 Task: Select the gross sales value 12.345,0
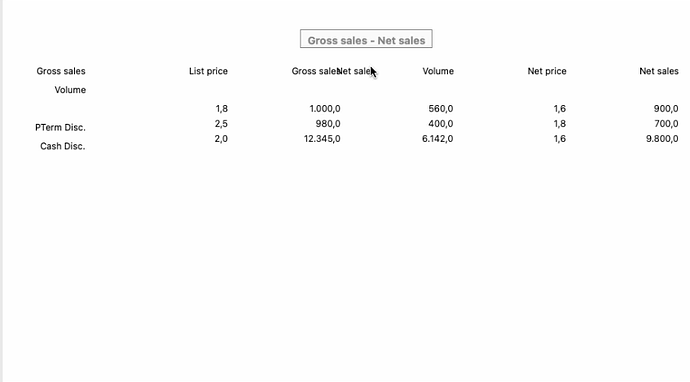[322, 139]
